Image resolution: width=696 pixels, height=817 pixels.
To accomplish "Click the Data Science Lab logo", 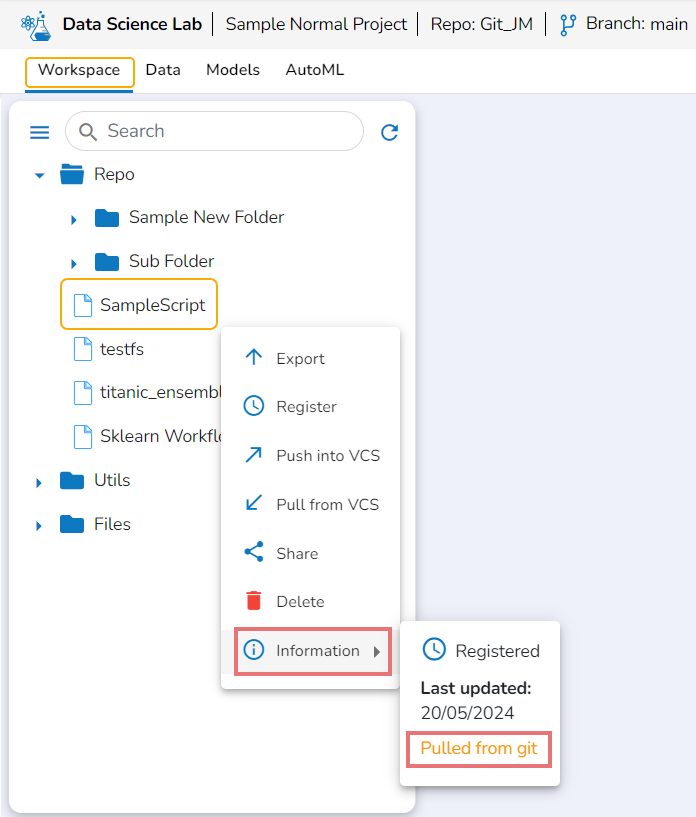I will point(35,24).
